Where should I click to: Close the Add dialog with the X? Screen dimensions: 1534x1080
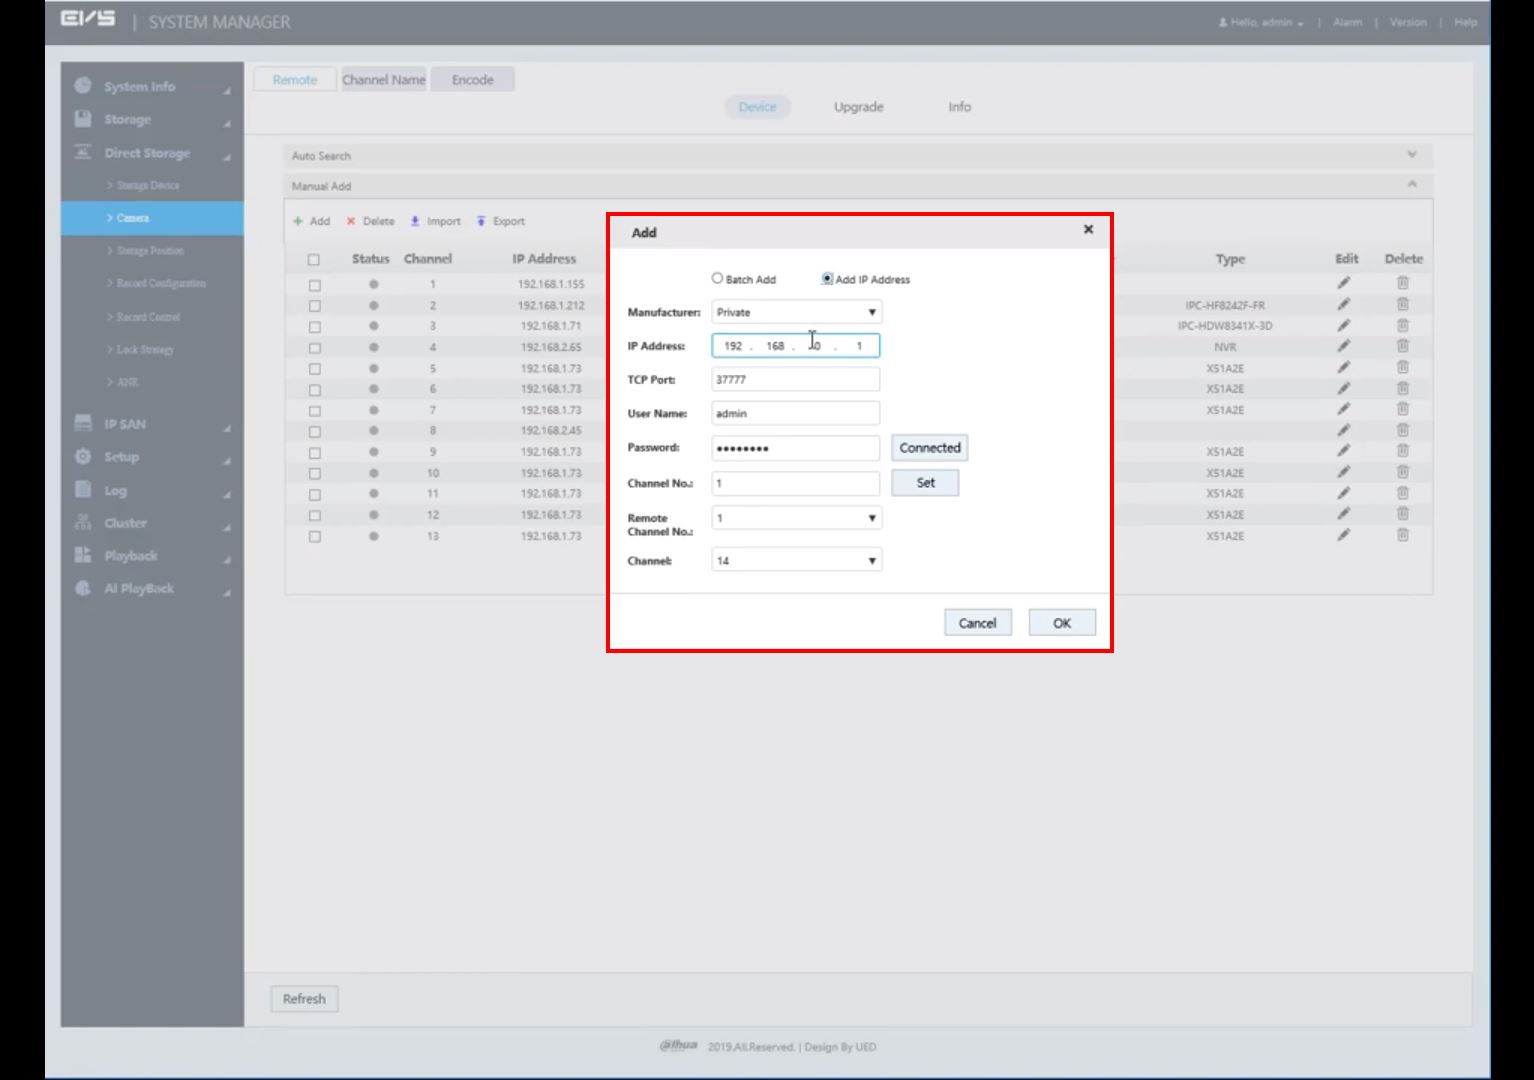coord(1088,230)
